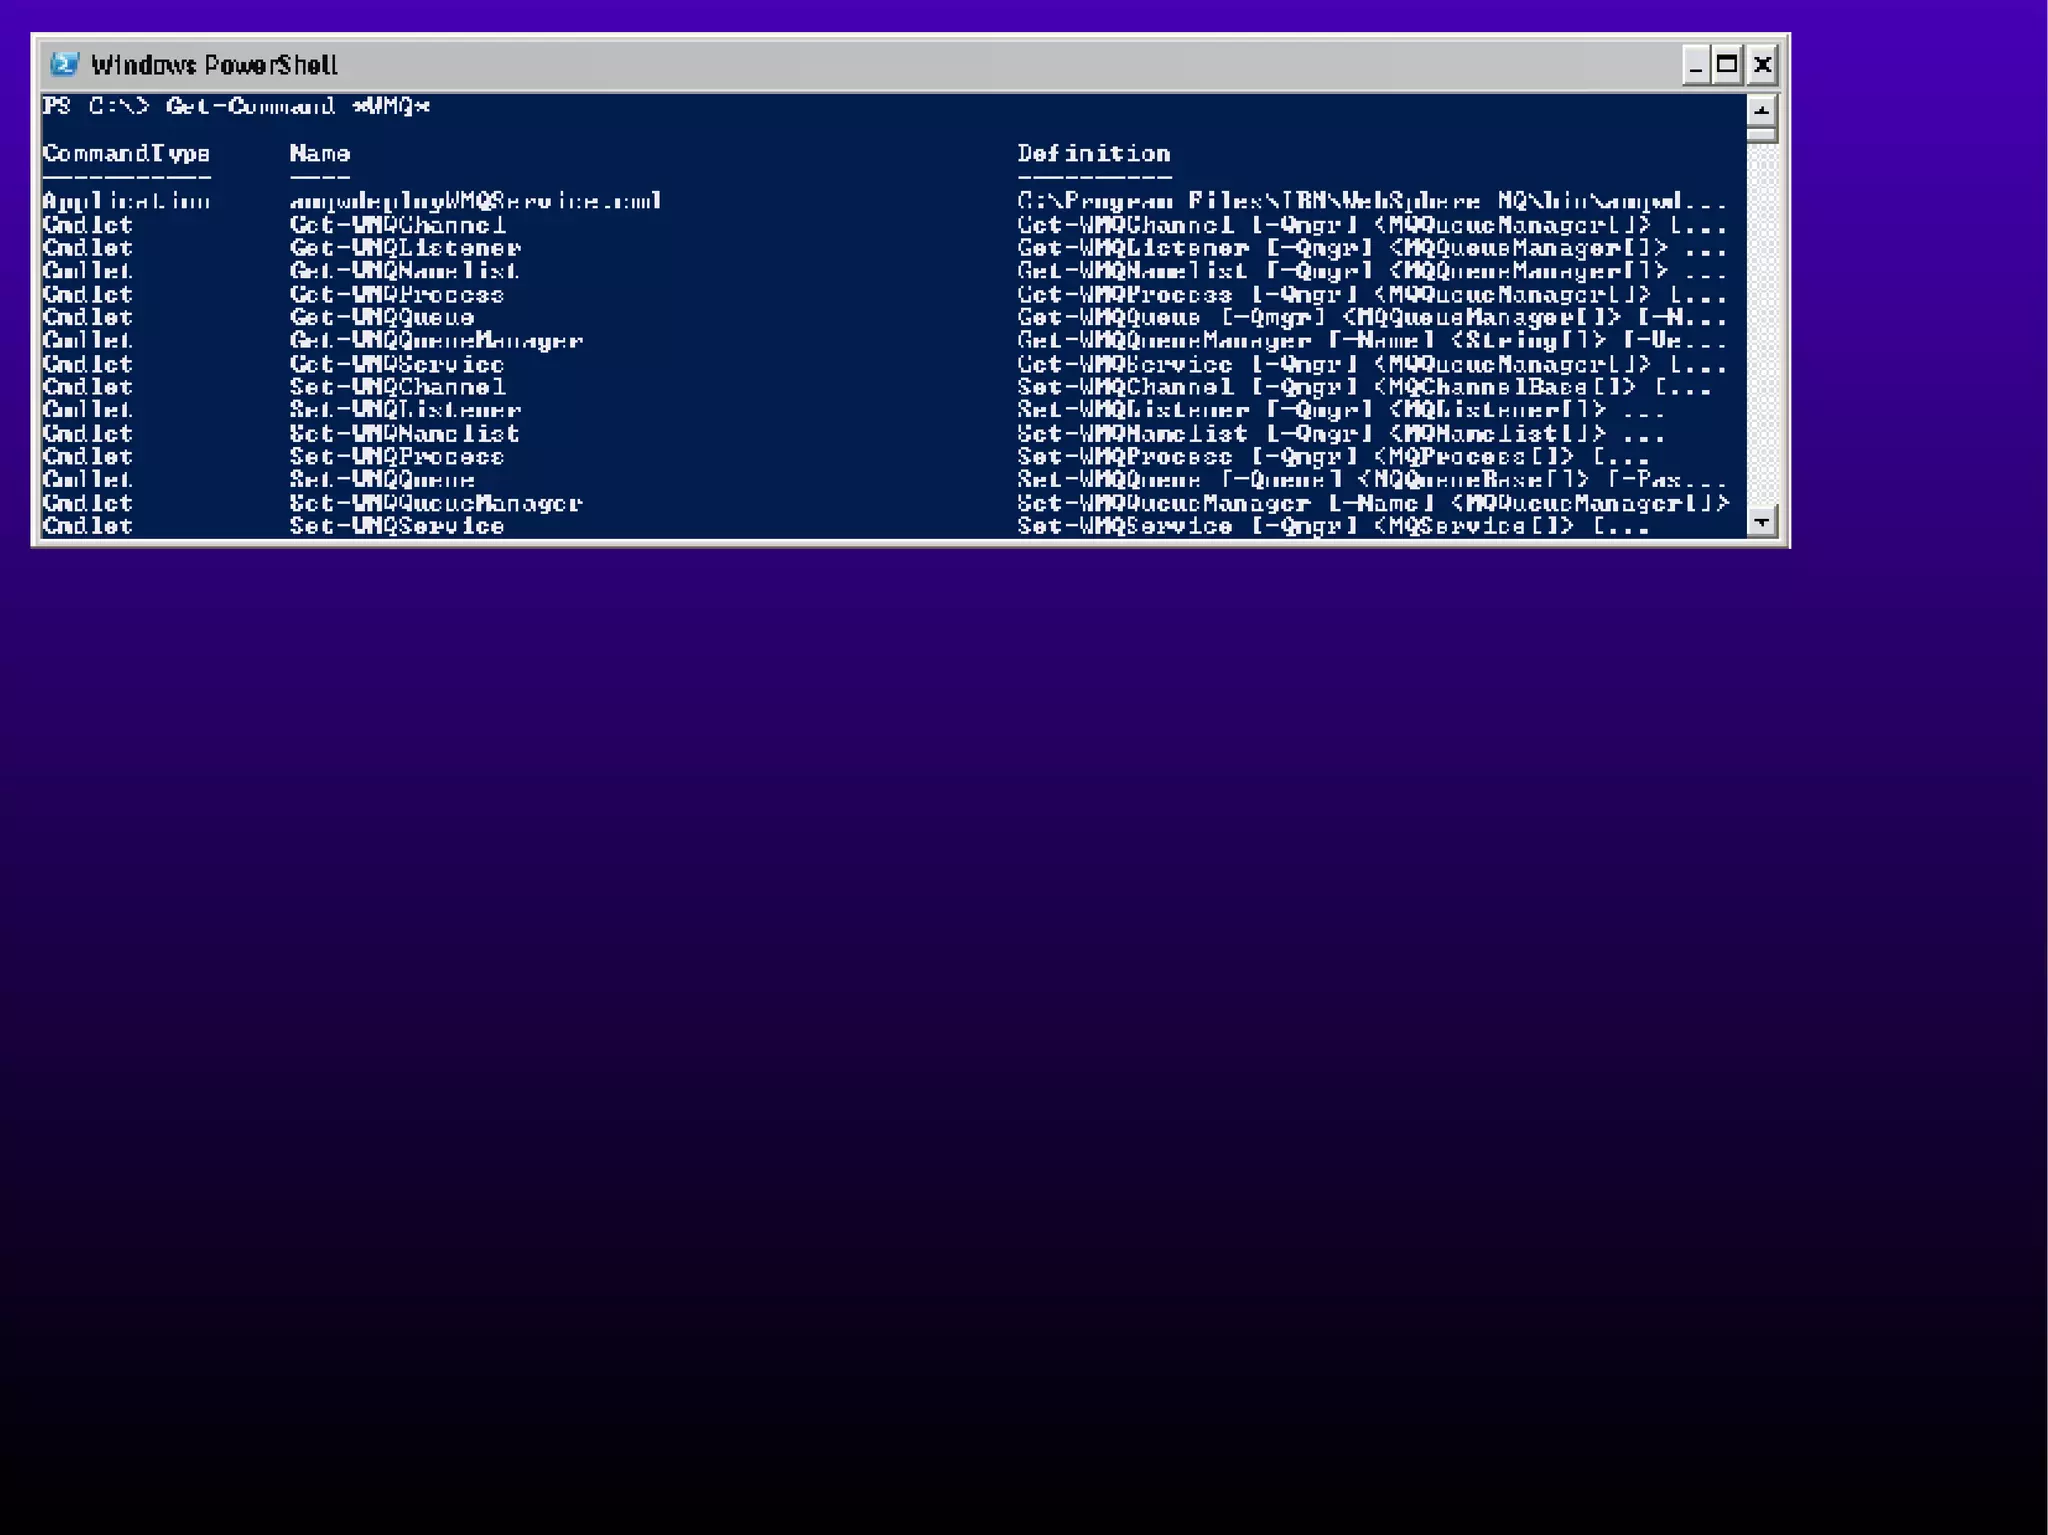Click the Set-WMQListener cmdlet name
The width and height of the screenshot is (2048, 1535).
(x=405, y=410)
